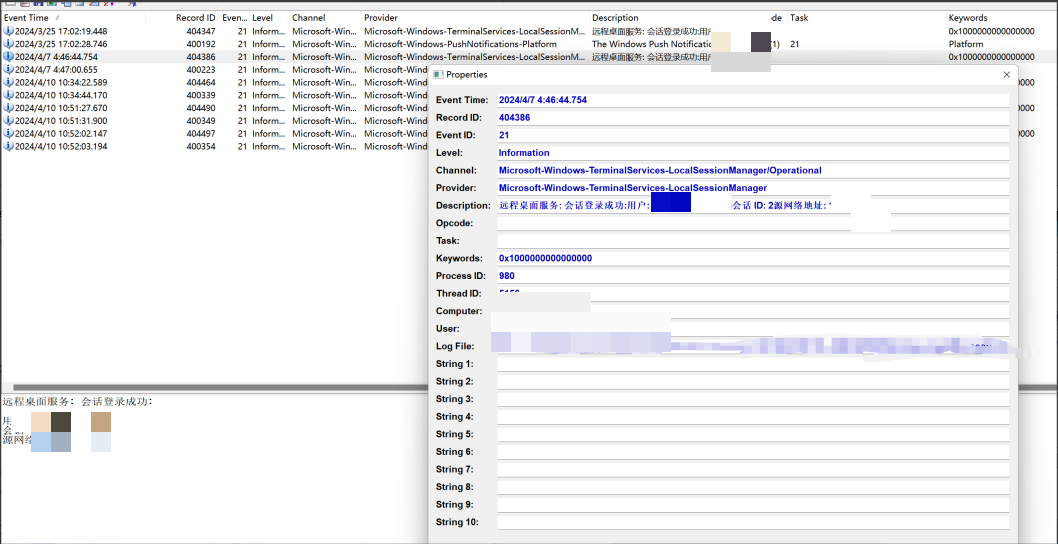Click the info icon for the 2024/4/10 10:51:27.670 event

pos(8,108)
